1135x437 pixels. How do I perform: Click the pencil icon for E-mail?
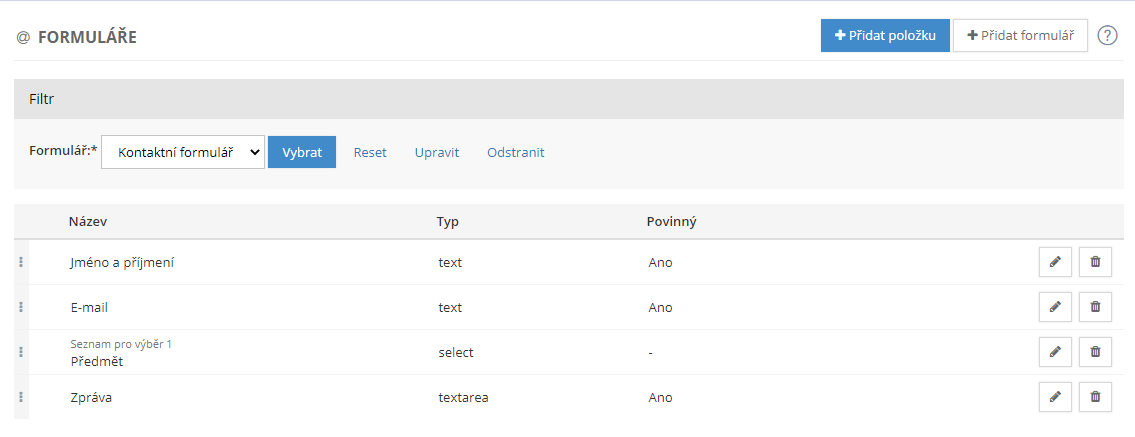pos(1055,307)
